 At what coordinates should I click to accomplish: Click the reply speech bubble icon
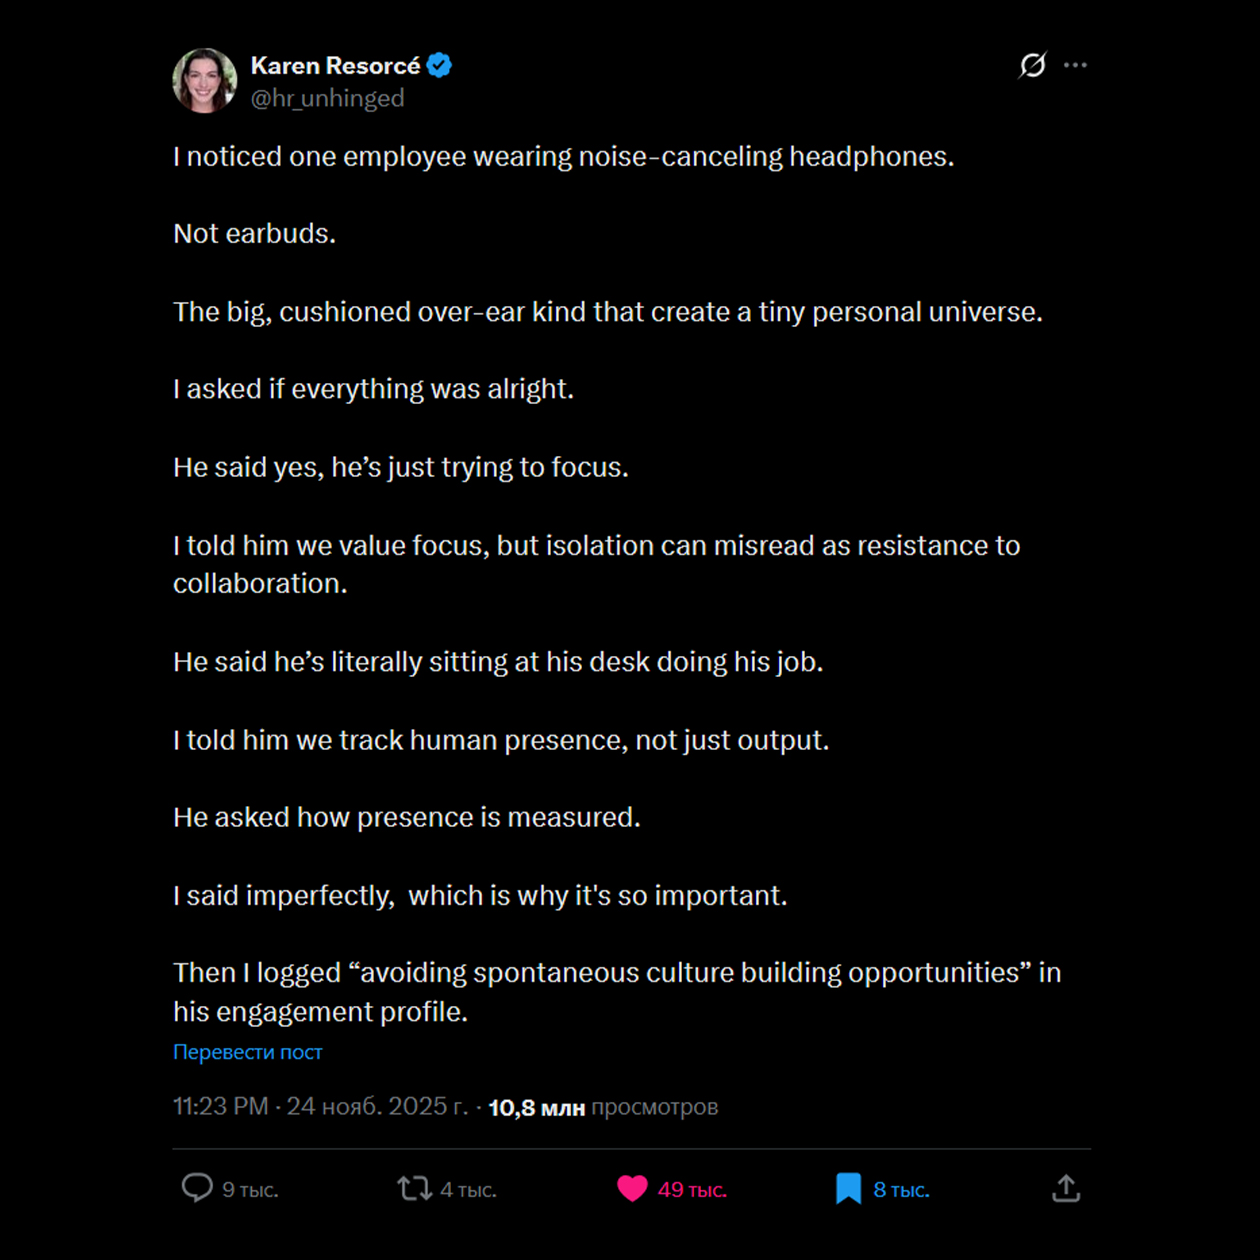coord(197,1188)
